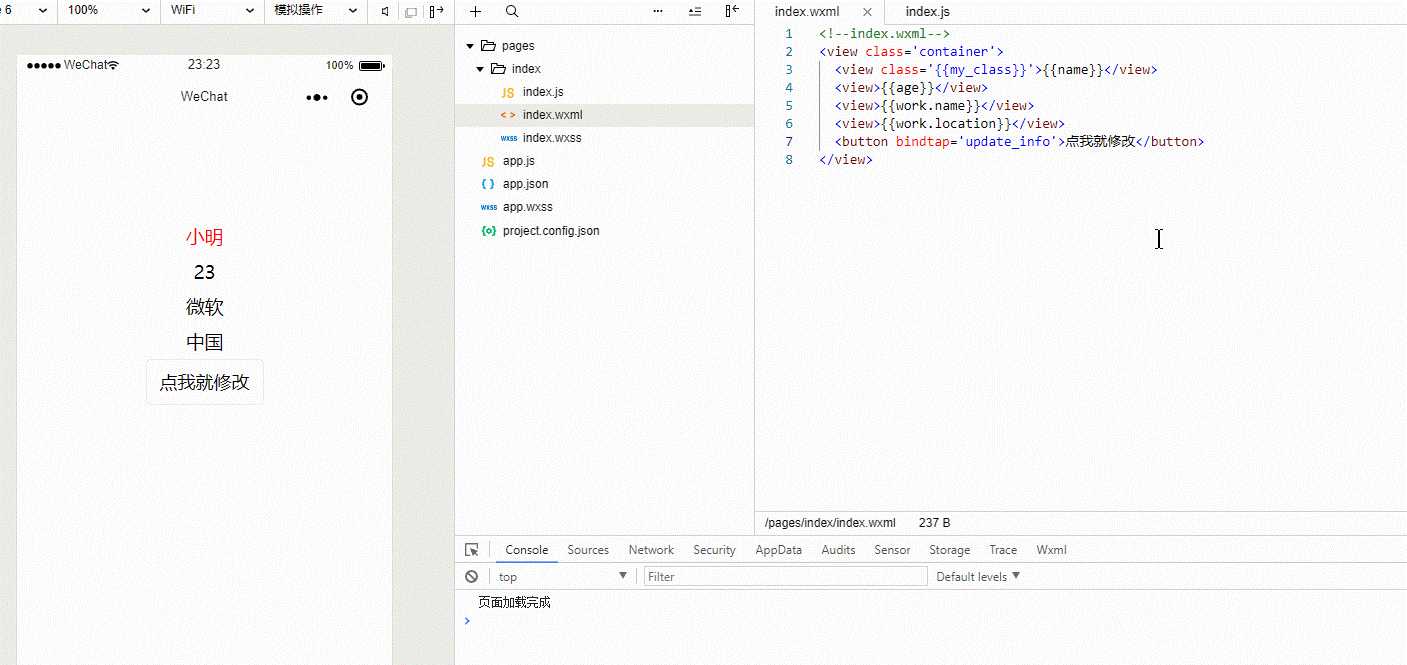
Task: Click the detach simulator window icon
Action: (x=410, y=11)
